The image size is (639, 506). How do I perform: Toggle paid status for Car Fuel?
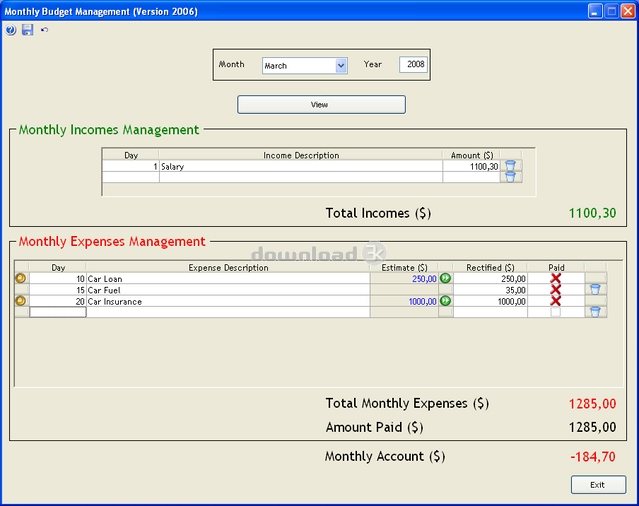coord(555,290)
